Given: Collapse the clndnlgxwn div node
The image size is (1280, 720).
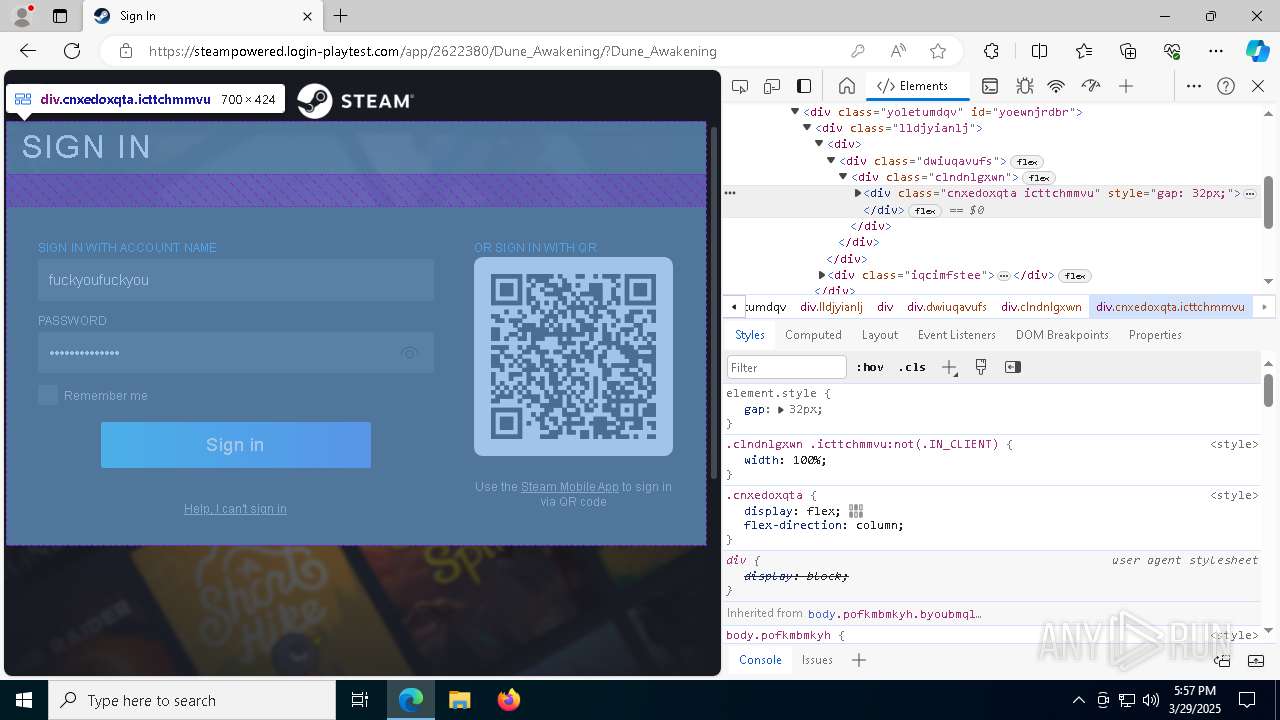Looking at the screenshot, I should (843, 177).
